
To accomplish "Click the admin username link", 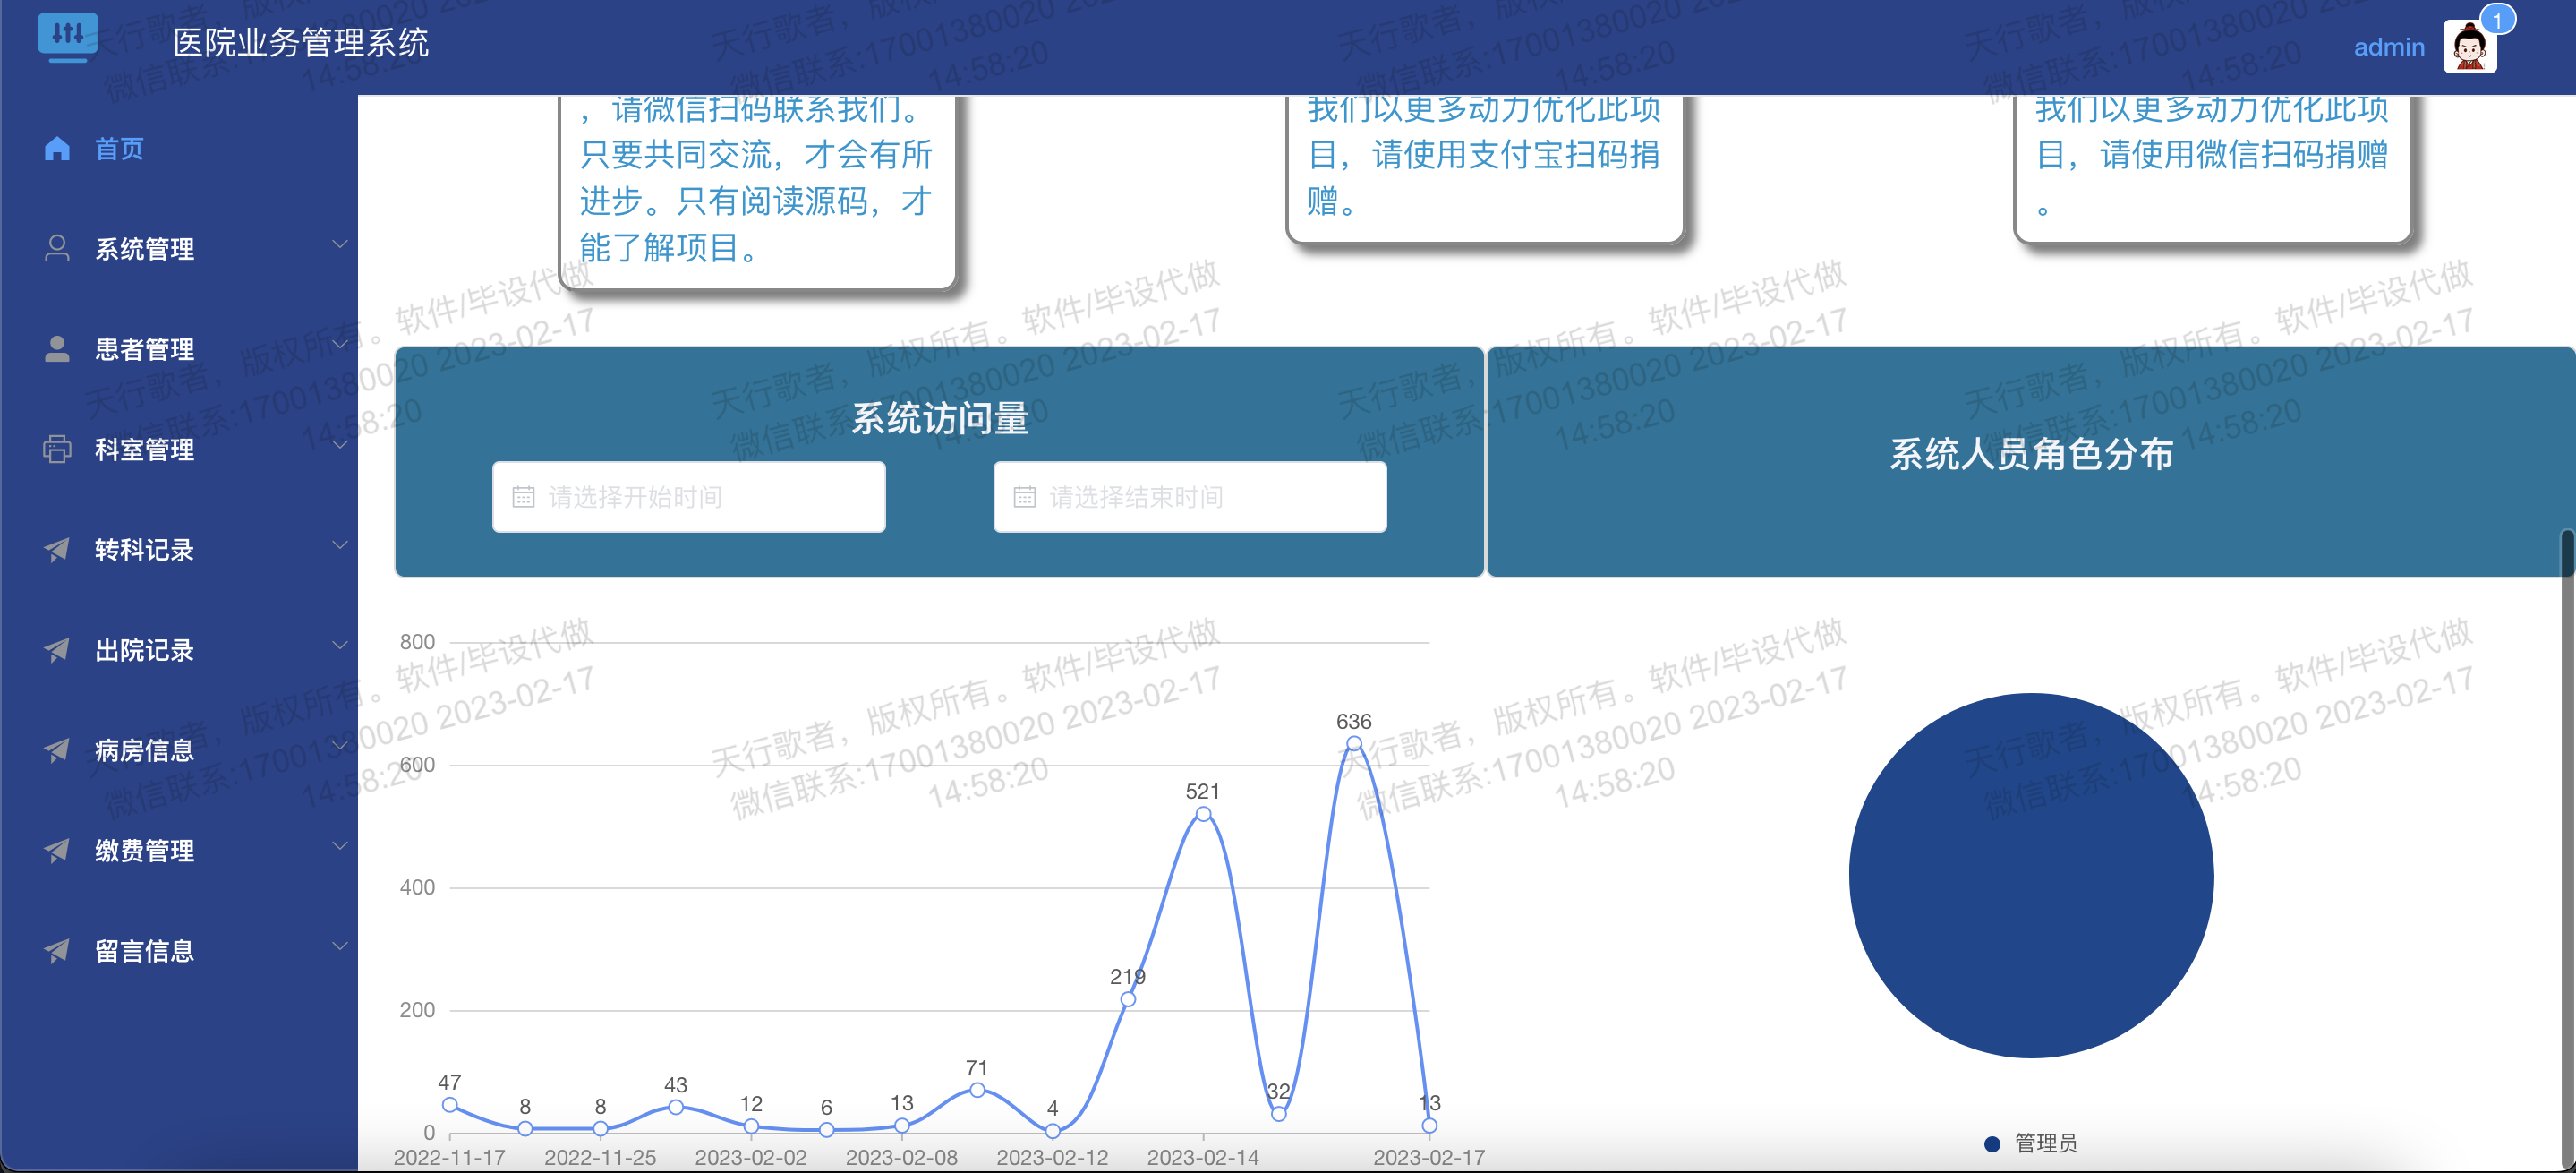I will pyautogui.click(x=2388, y=47).
